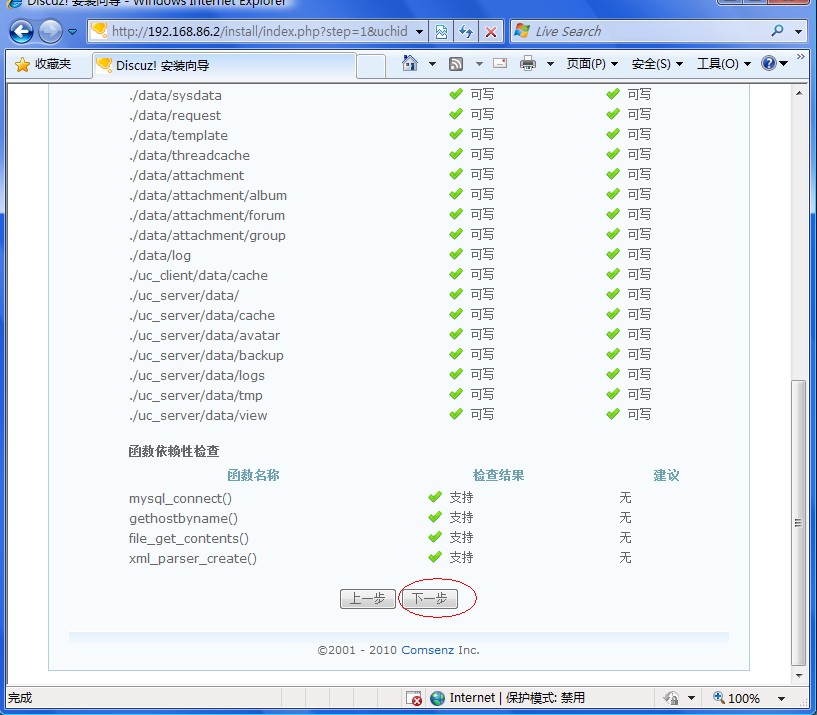This screenshot has height=715, width=817.
Task: Click the zoom magnifier 100% button
Action: pos(736,698)
